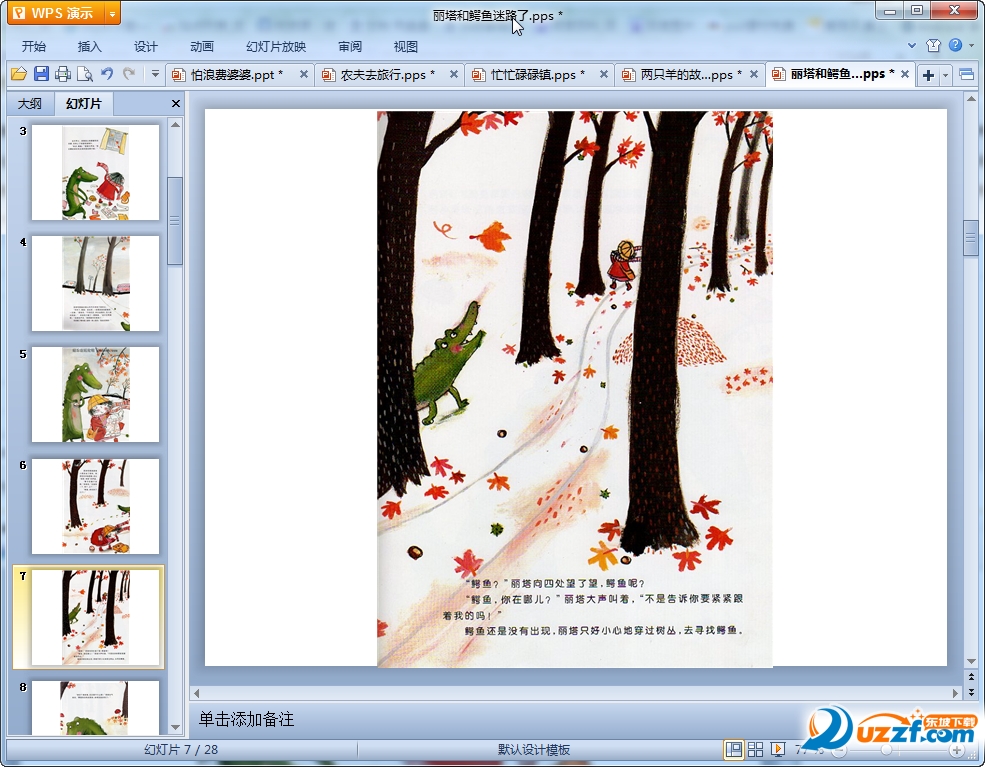Select slide 6 thumbnail

[95, 506]
